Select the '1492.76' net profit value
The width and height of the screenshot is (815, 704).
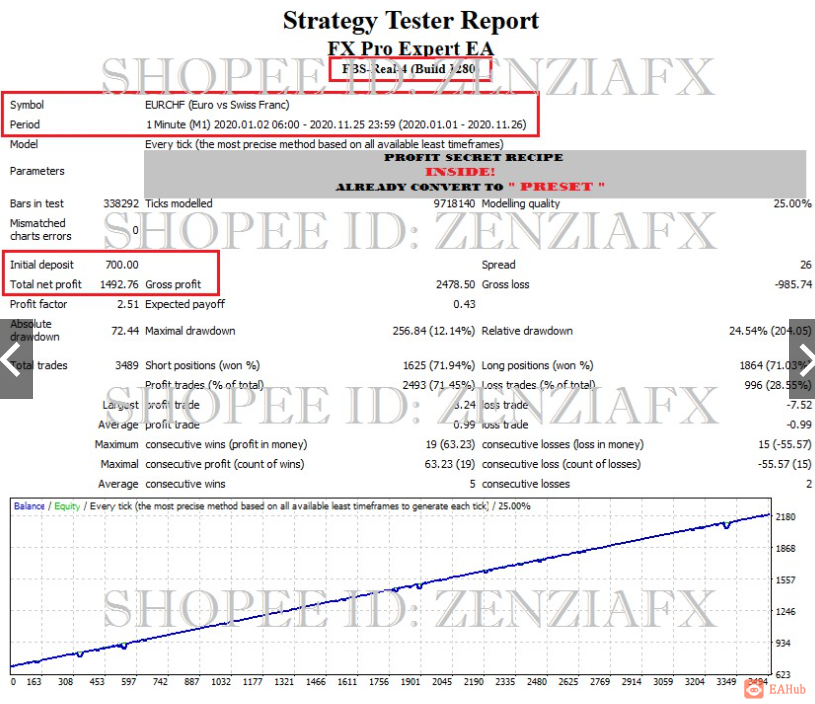119,284
